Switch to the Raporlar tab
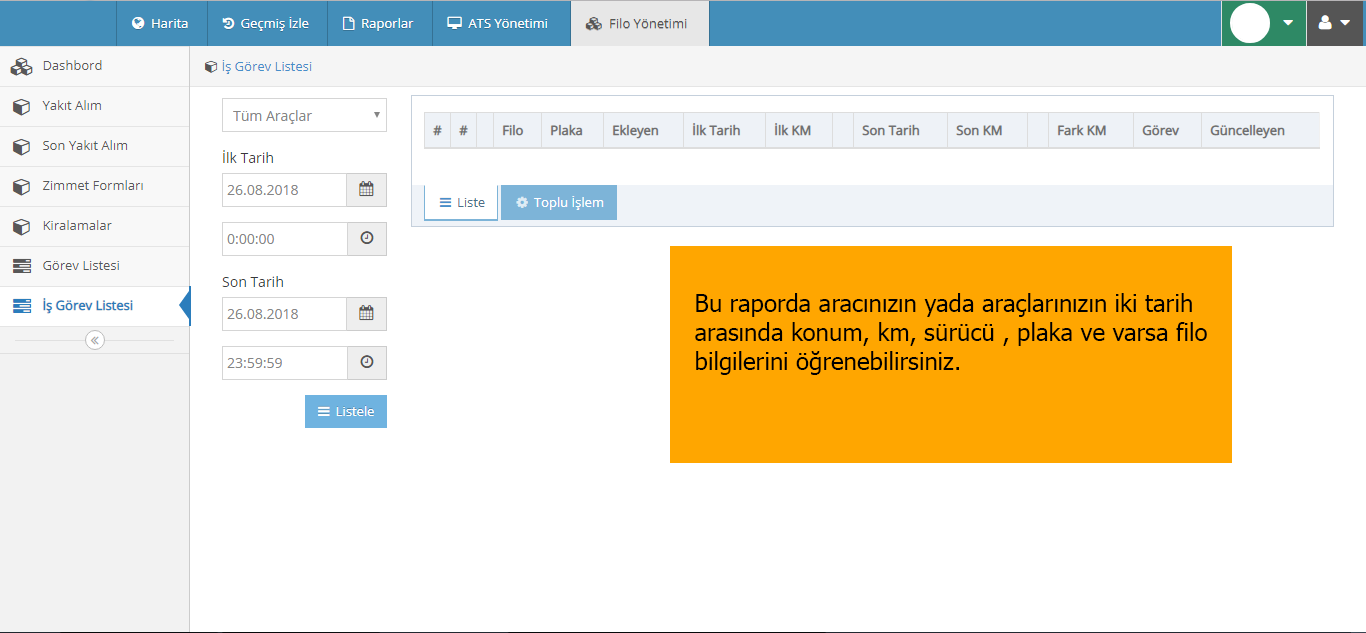This screenshot has height=633, width=1366. pyautogui.click(x=379, y=22)
